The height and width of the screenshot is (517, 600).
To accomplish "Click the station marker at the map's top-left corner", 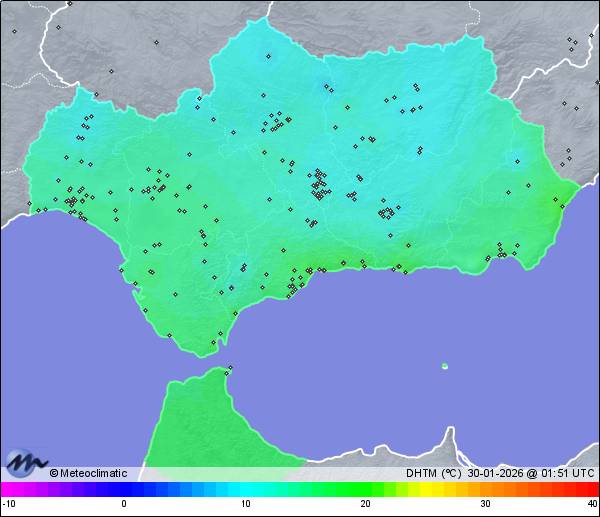I will 14,31.
